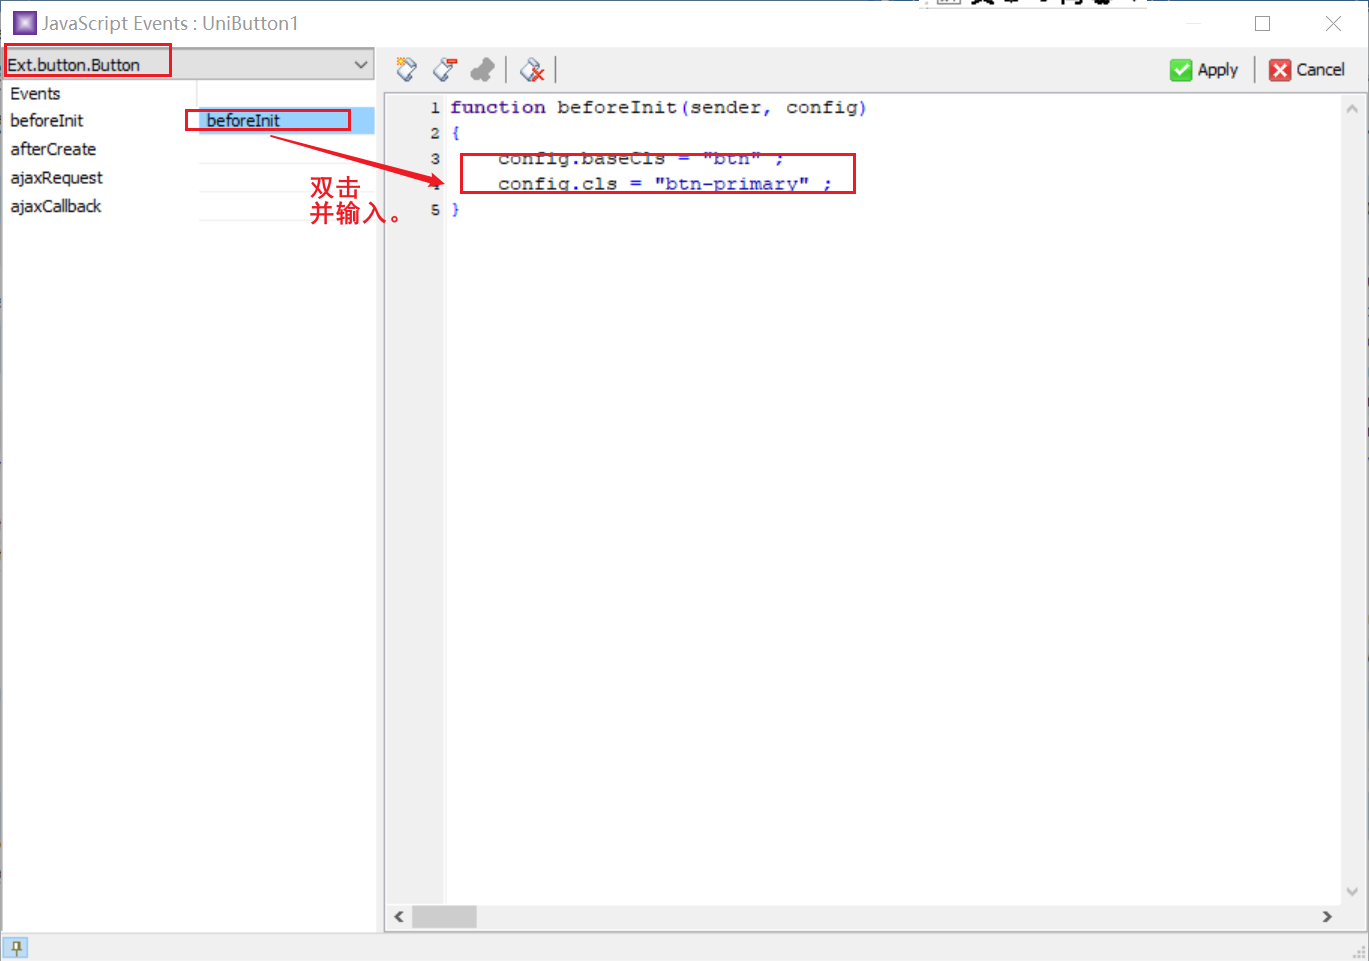Click the remove script toolbar icon
1369x961 pixels.
(444, 69)
